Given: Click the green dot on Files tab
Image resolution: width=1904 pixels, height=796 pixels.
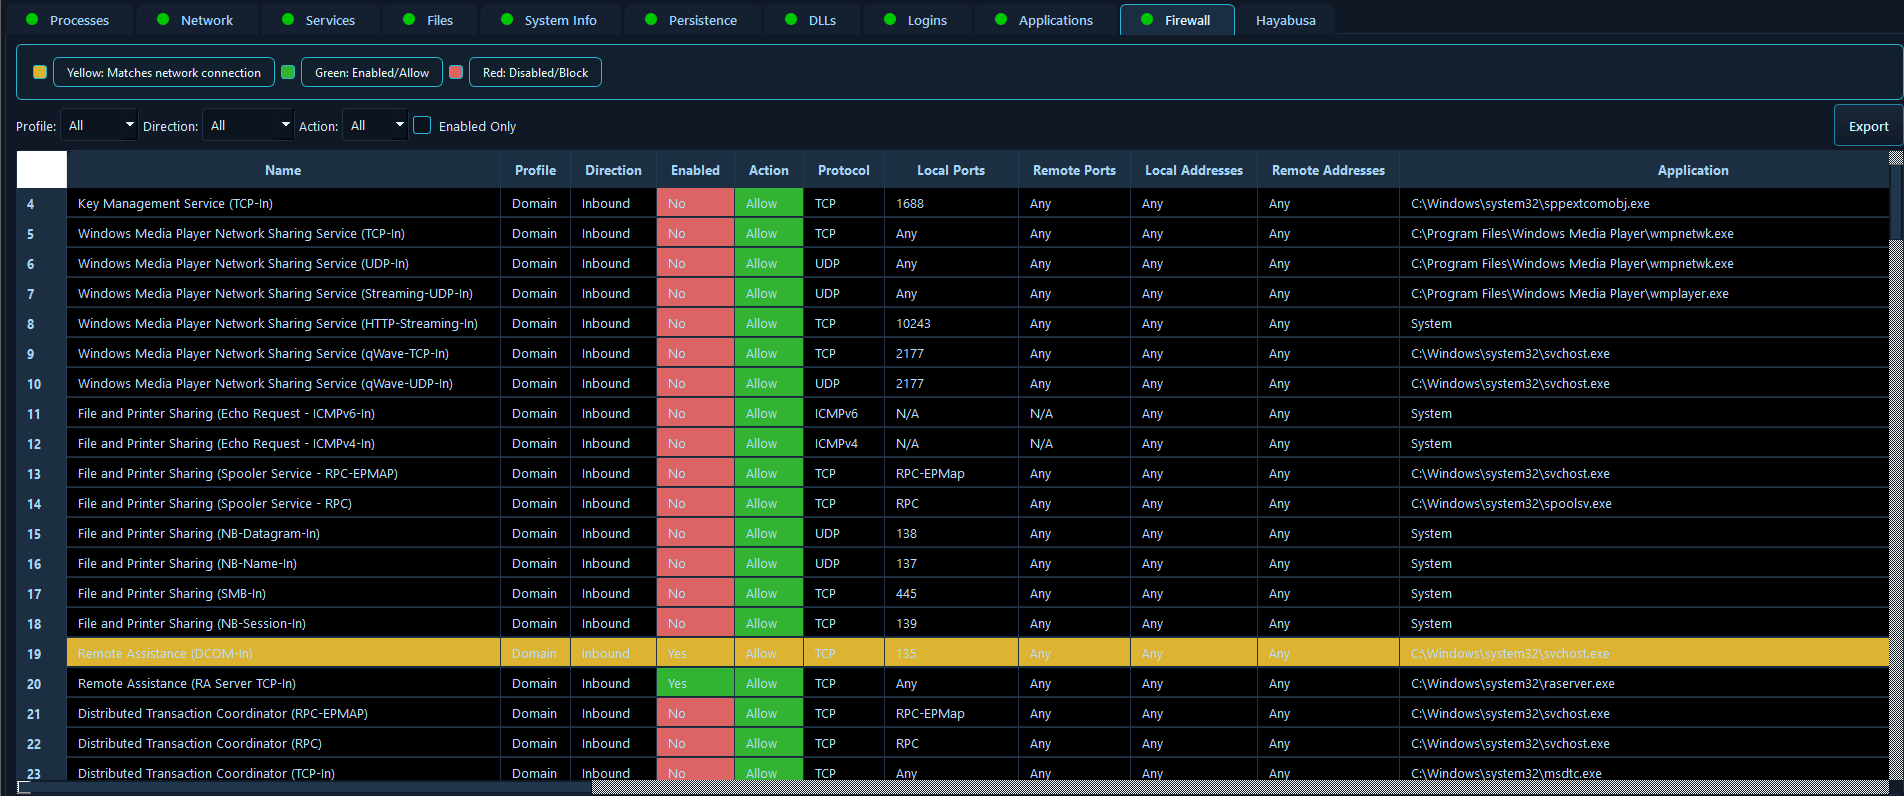Looking at the screenshot, I should click(409, 20).
